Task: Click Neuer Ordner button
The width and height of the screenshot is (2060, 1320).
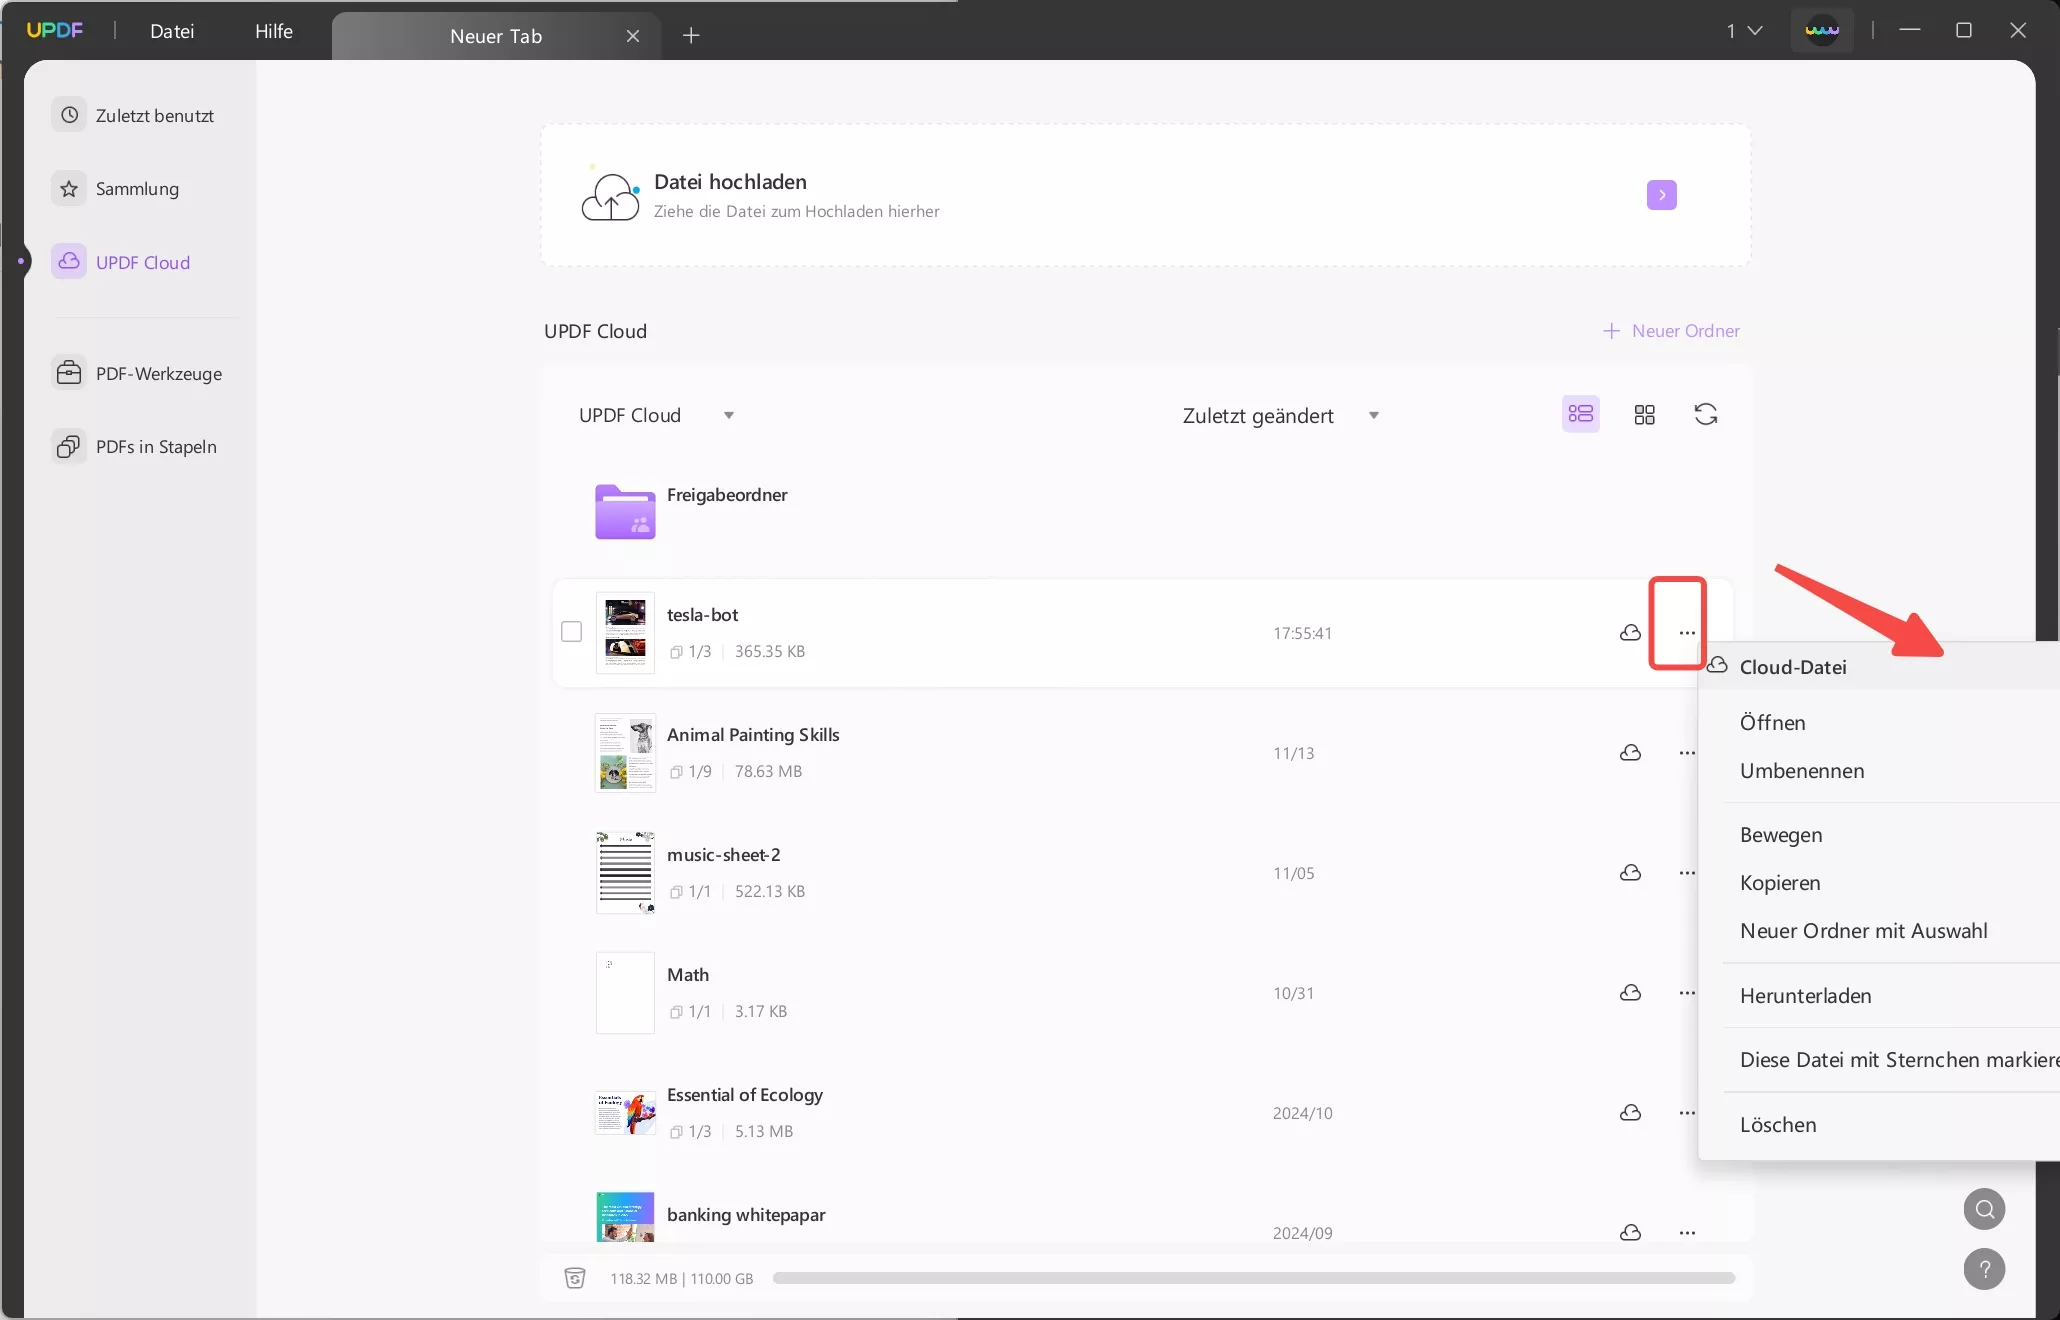Action: tap(1671, 331)
